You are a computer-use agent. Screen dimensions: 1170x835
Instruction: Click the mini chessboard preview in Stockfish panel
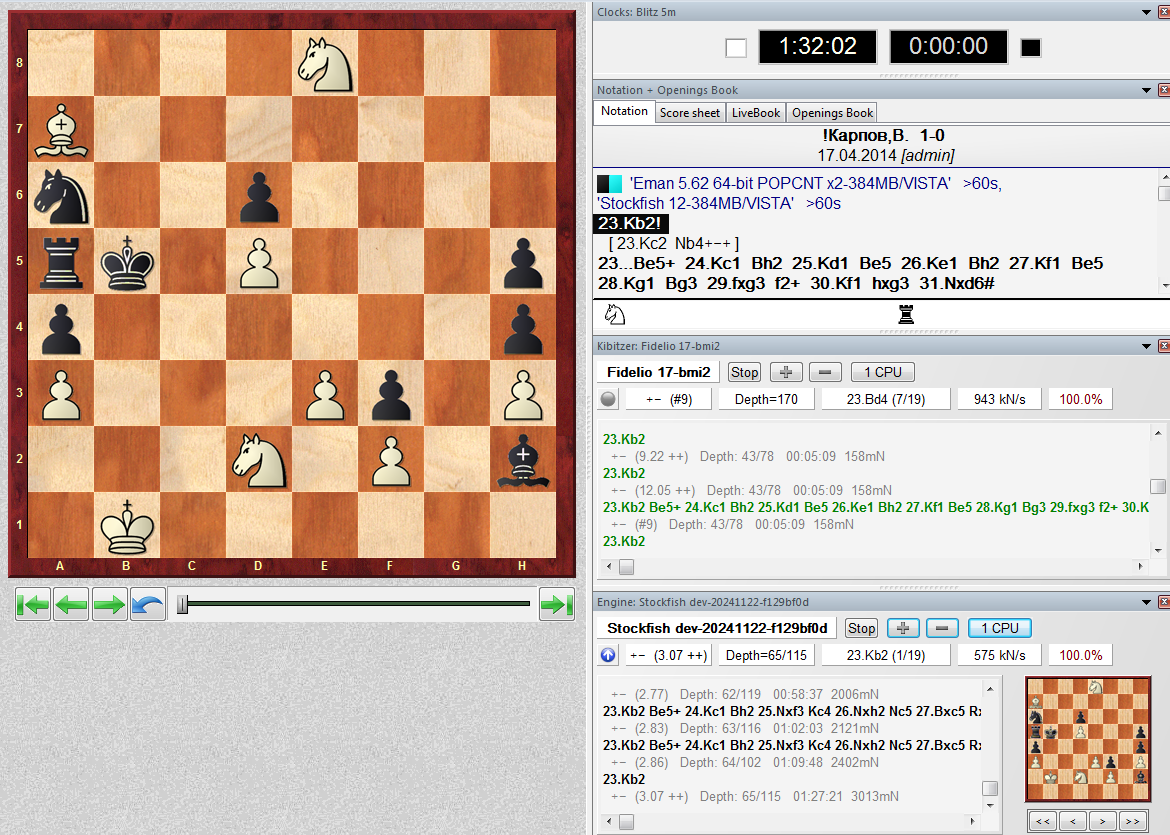point(1088,739)
